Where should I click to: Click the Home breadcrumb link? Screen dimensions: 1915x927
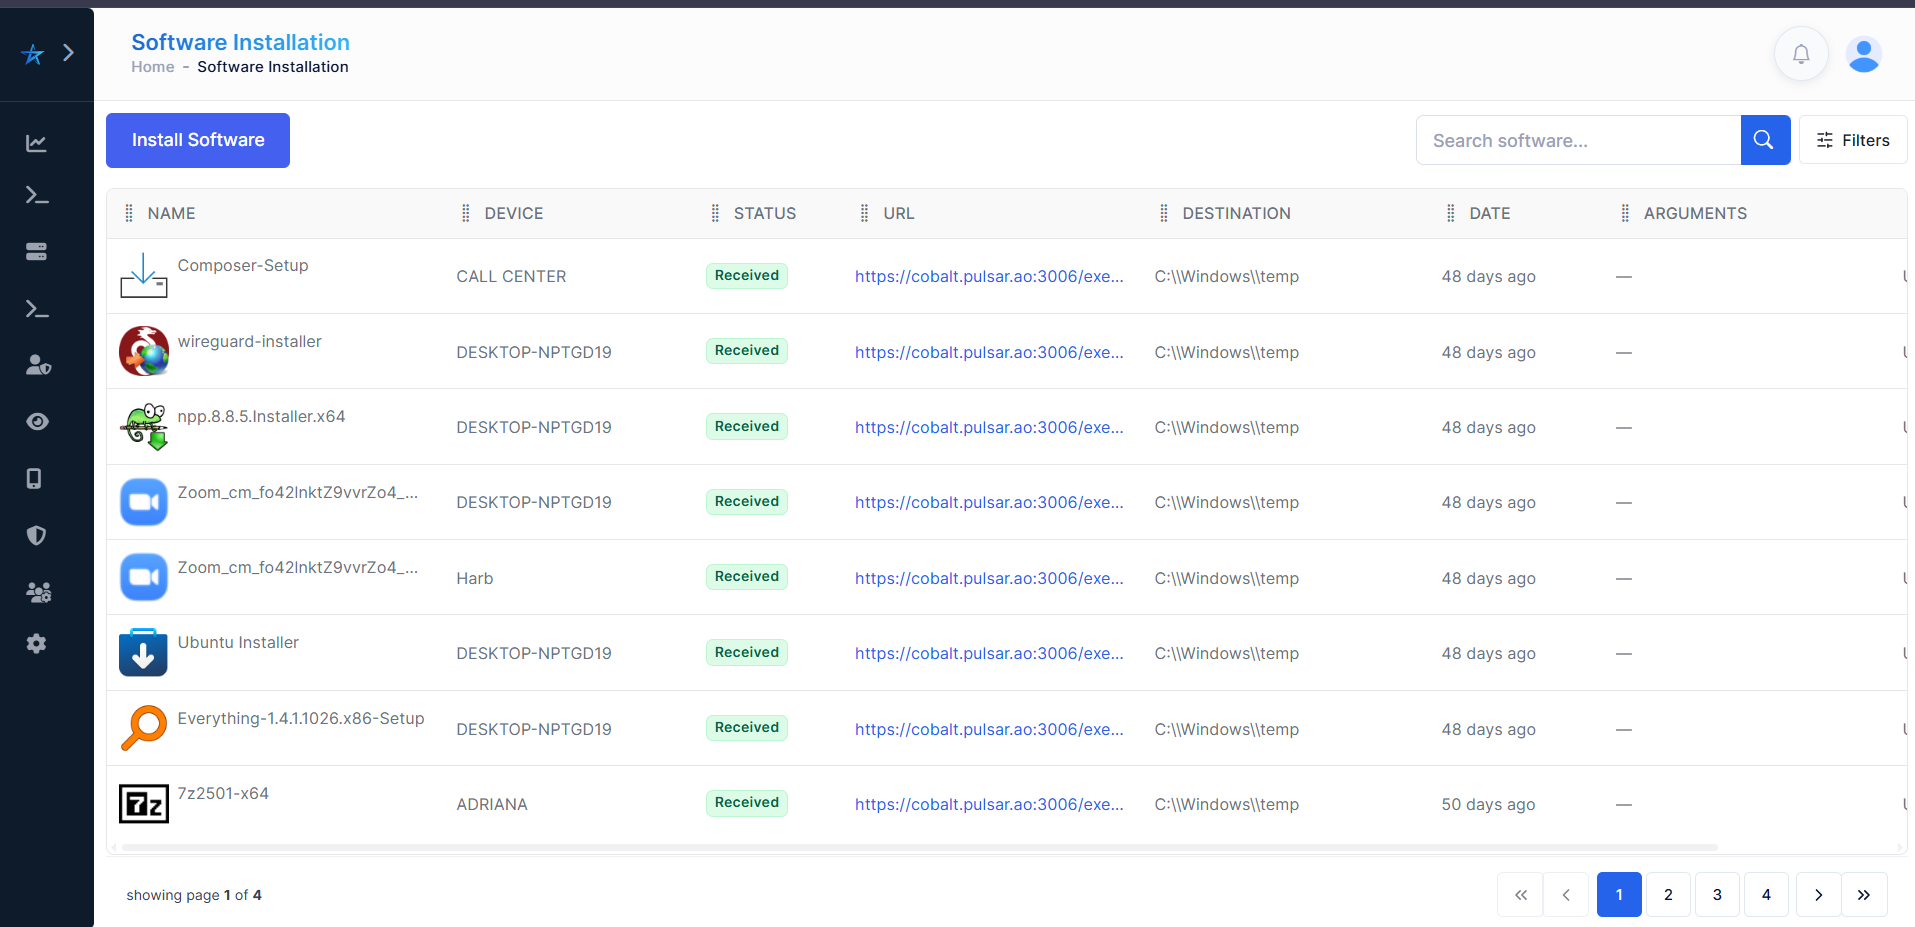click(x=152, y=67)
